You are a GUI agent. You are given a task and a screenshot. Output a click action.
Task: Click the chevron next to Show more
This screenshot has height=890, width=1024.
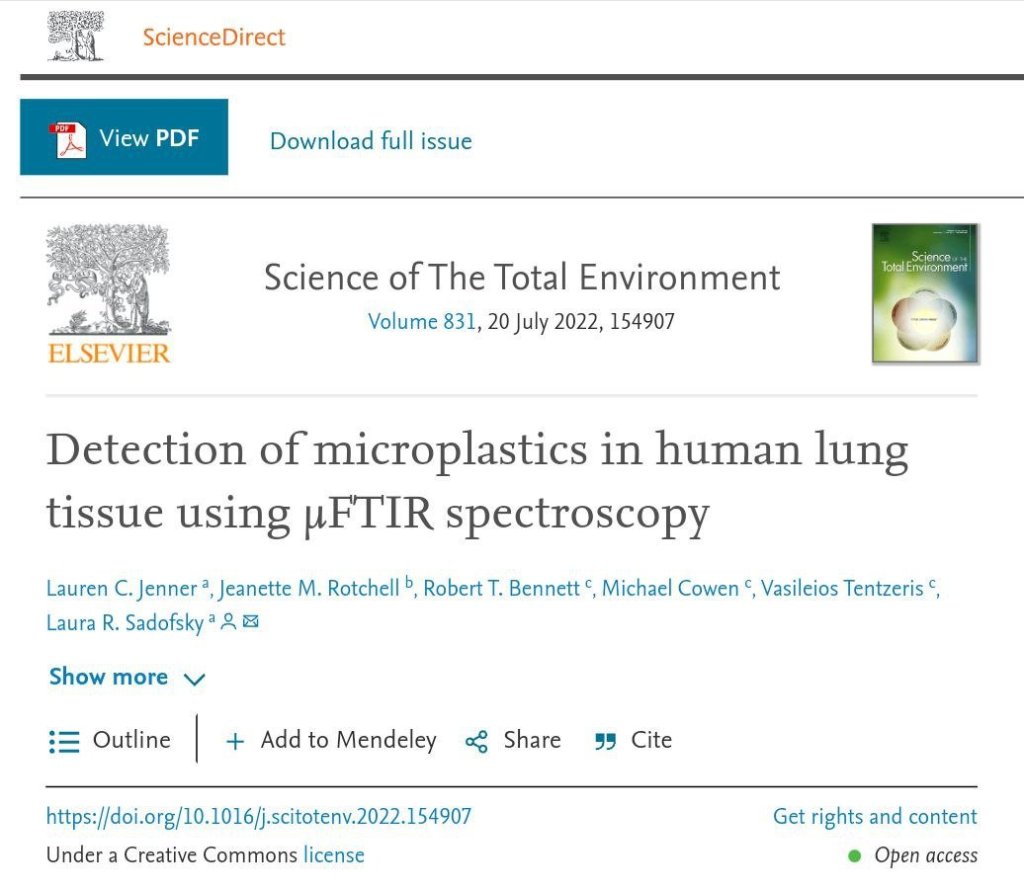click(x=194, y=679)
